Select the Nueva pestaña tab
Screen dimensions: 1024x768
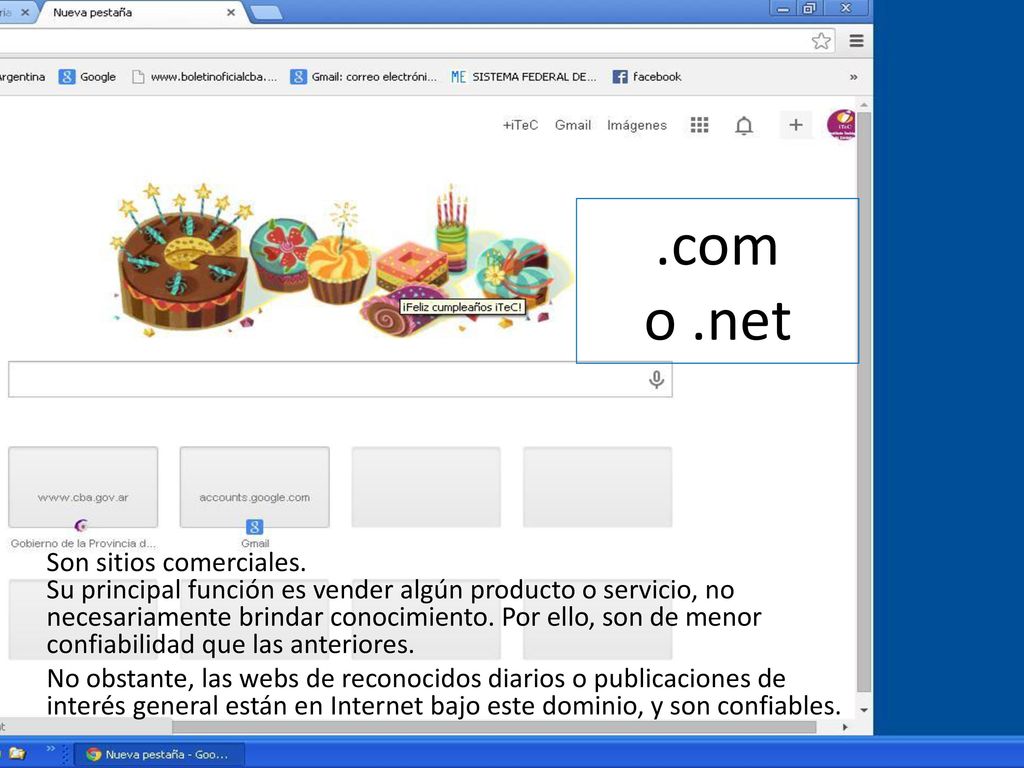pyautogui.click(x=140, y=12)
